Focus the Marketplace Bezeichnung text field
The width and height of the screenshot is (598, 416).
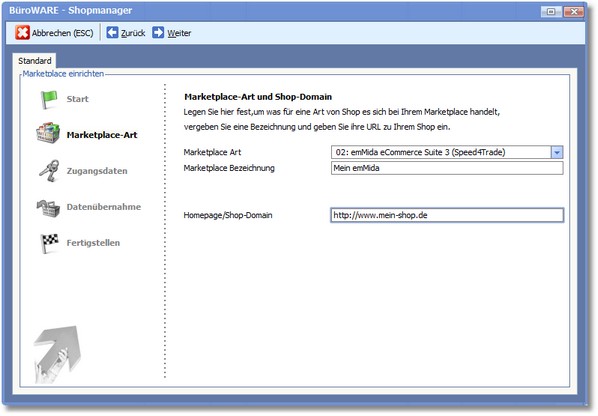click(x=447, y=168)
